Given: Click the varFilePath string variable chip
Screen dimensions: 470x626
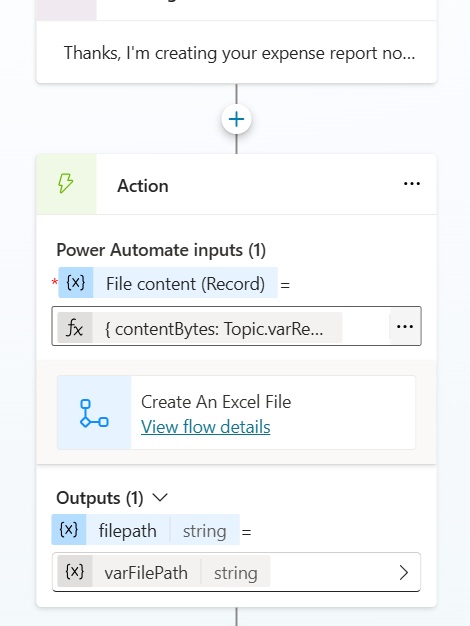Looking at the screenshot, I should click(x=164, y=572).
